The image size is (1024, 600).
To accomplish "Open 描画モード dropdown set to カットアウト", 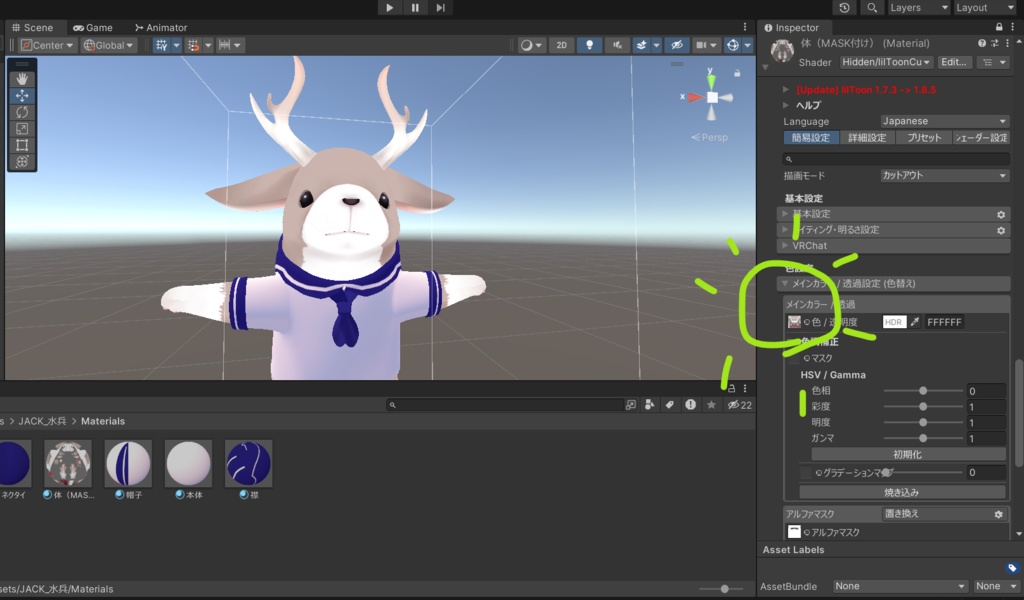I will [944, 176].
